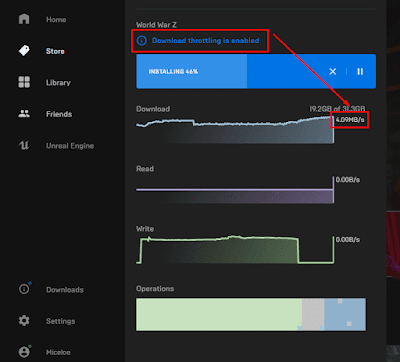The width and height of the screenshot is (400, 362).
Task: Select the Friends menu label
Action: point(59,114)
